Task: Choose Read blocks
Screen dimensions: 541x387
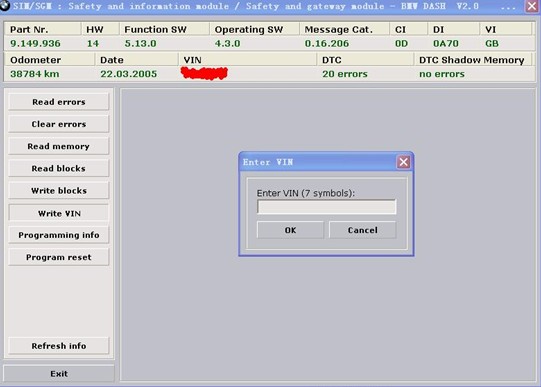Action: pyautogui.click(x=59, y=168)
